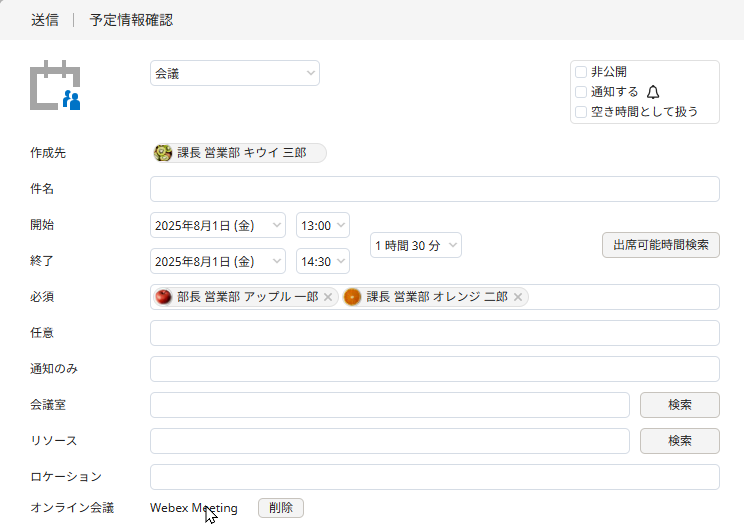The width and height of the screenshot is (744, 530).
Task: Click the kiwi avatar of キウイ 三郎
Action: (x=163, y=153)
